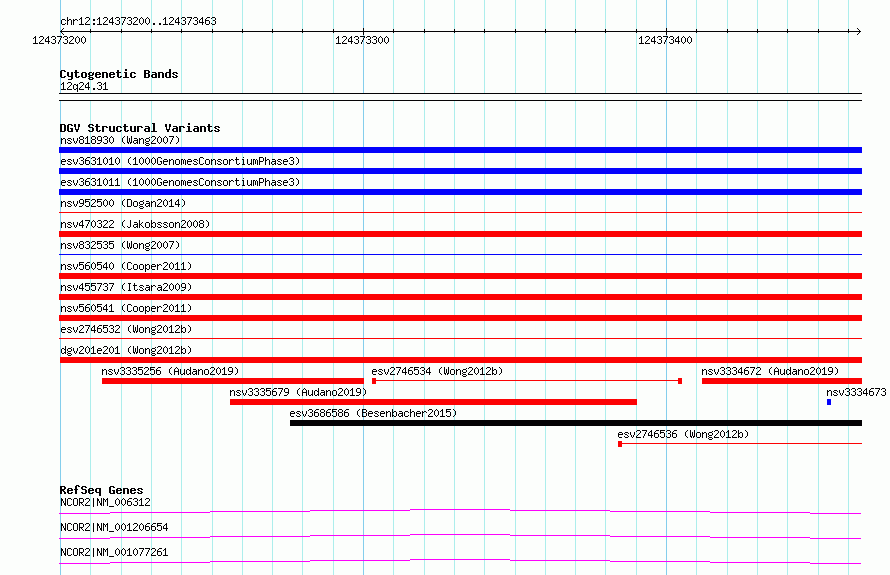Click the small blue nsv3334673 marker

point(829,402)
